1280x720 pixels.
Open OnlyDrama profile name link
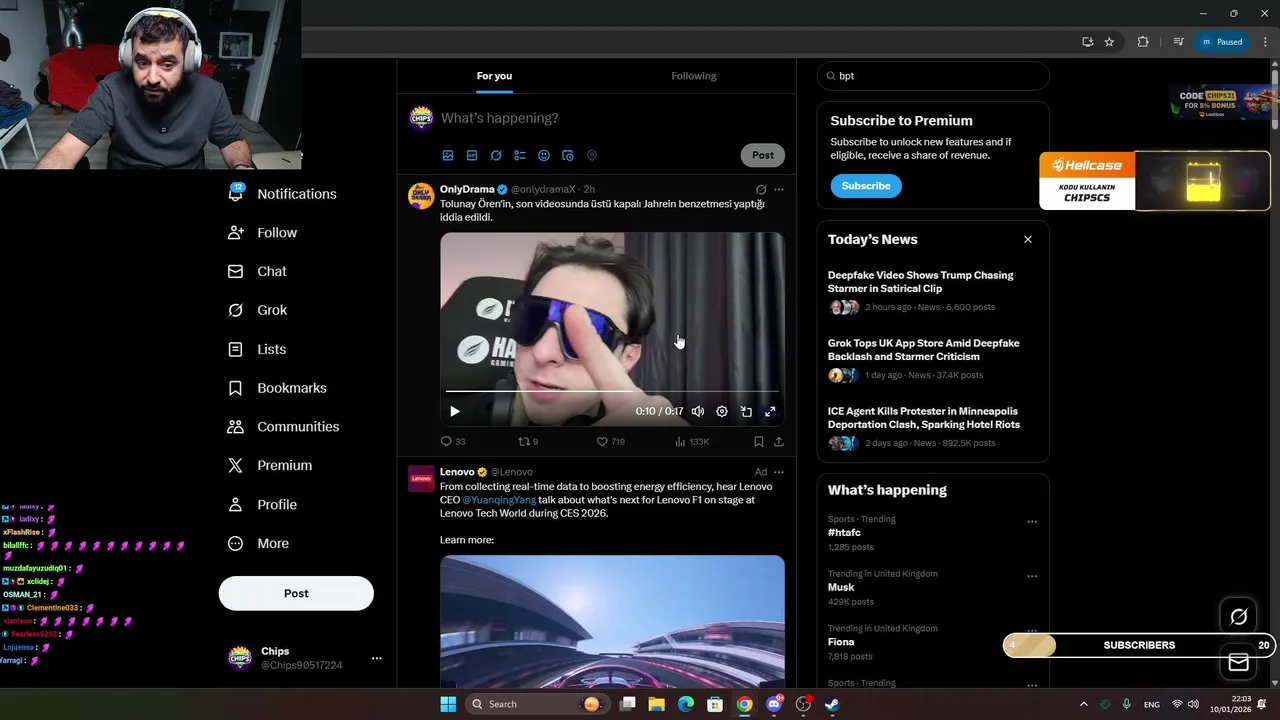click(467, 189)
